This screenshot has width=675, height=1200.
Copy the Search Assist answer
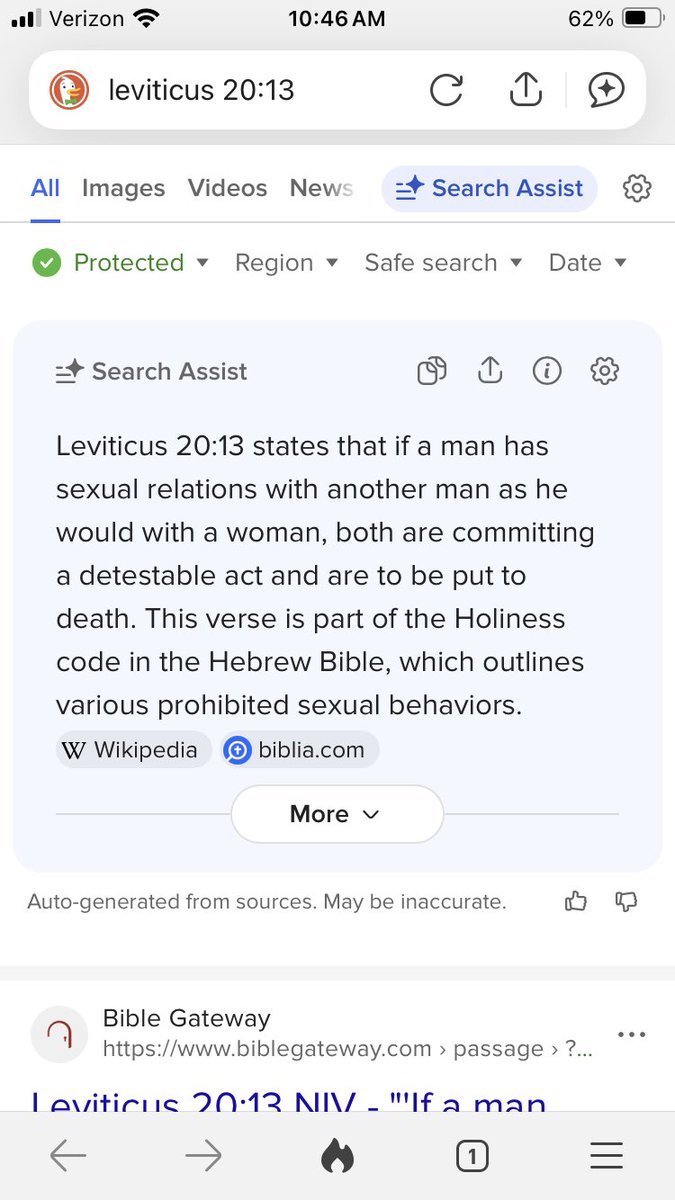pyautogui.click(x=431, y=371)
